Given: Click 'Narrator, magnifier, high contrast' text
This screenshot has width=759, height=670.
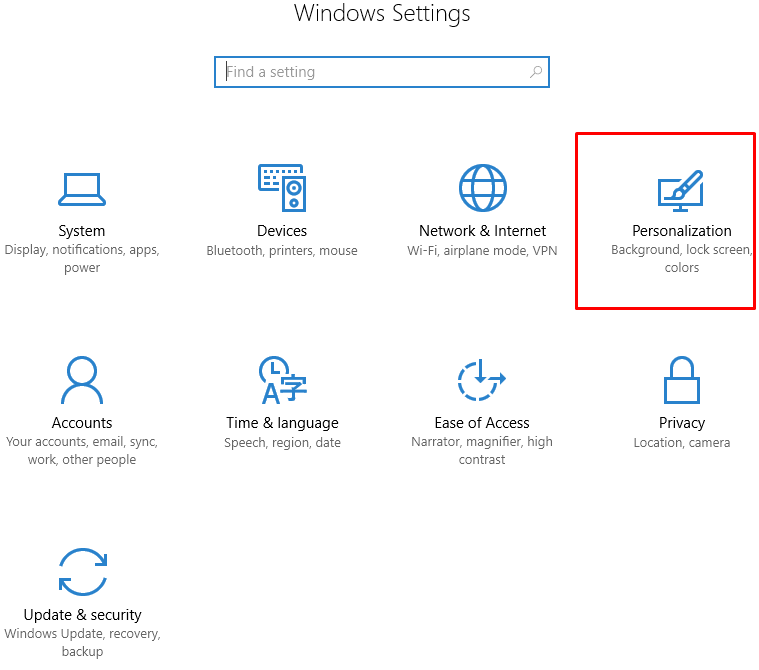Looking at the screenshot, I should coord(482,450).
